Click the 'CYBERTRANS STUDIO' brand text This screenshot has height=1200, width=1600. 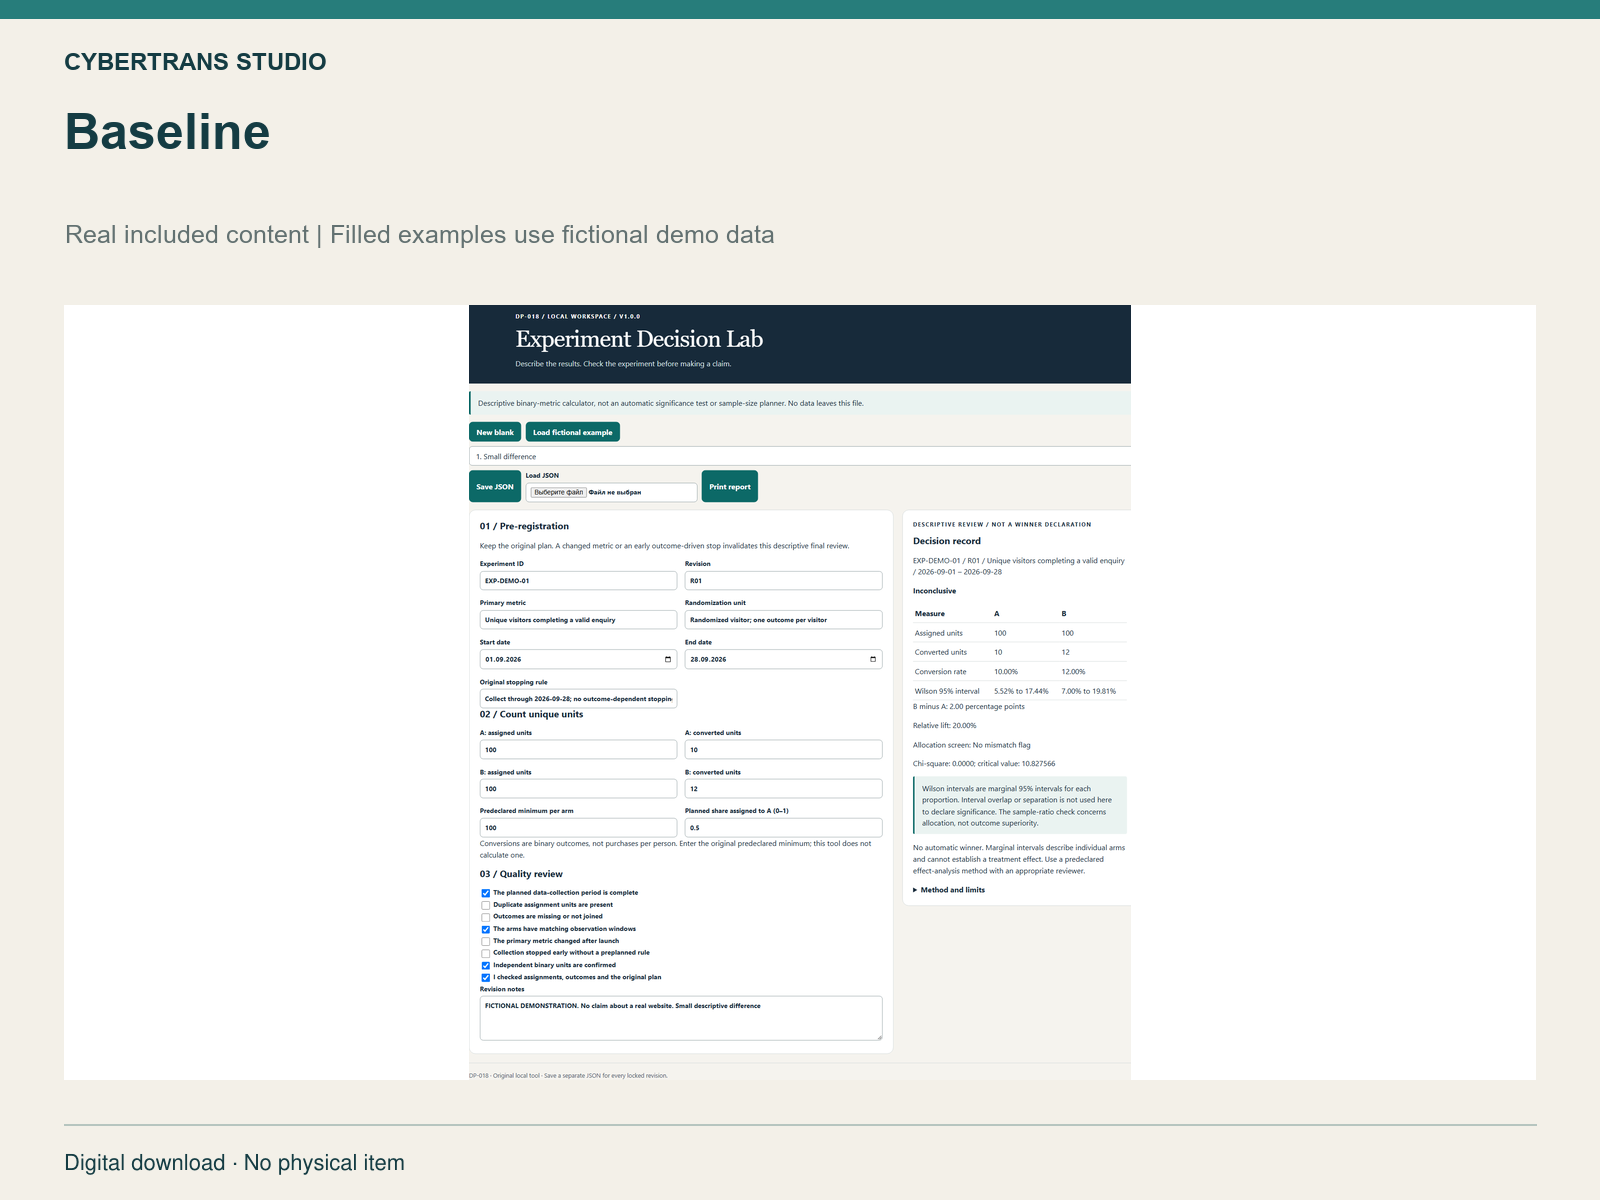(x=195, y=62)
